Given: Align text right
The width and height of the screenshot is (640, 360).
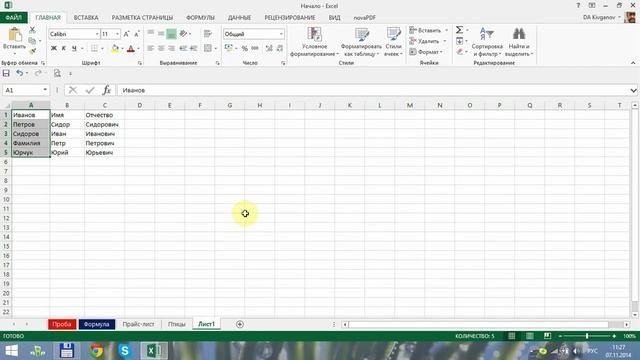Looking at the screenshot, I should click(171, 49).
